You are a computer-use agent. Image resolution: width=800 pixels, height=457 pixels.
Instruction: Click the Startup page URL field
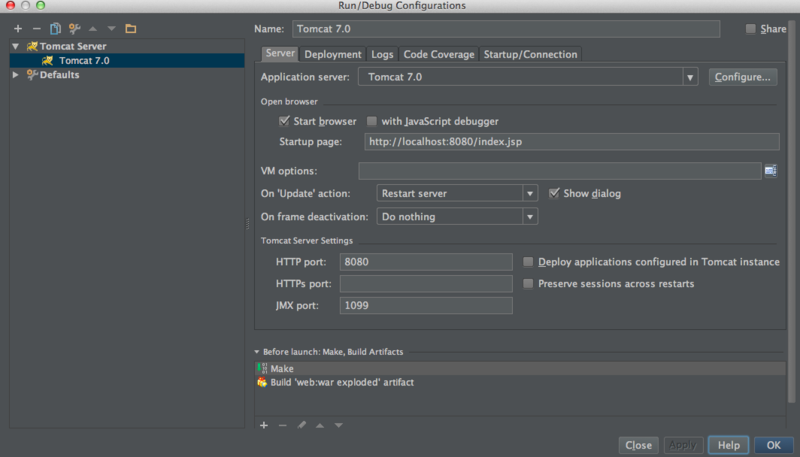pos(572,142)
